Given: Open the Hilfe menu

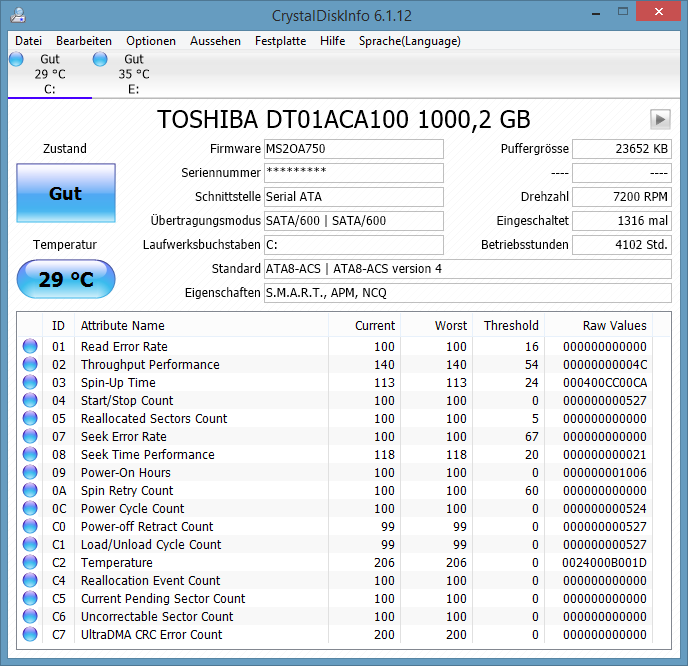Looking at the screenshot, I should click(332, 41).
